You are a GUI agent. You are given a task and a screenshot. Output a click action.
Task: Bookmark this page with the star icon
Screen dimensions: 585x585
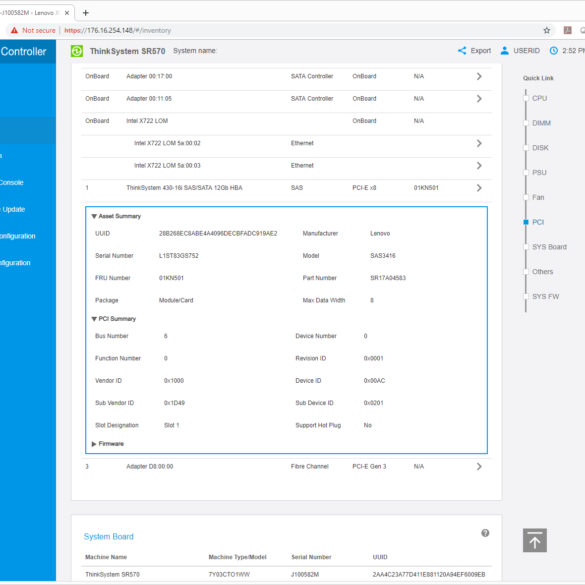point(547,31)
